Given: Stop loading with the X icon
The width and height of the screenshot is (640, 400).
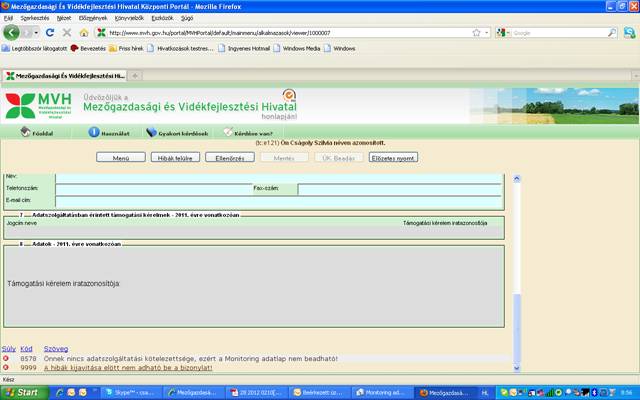Looking at the screenshot, I should pos(67,33).
